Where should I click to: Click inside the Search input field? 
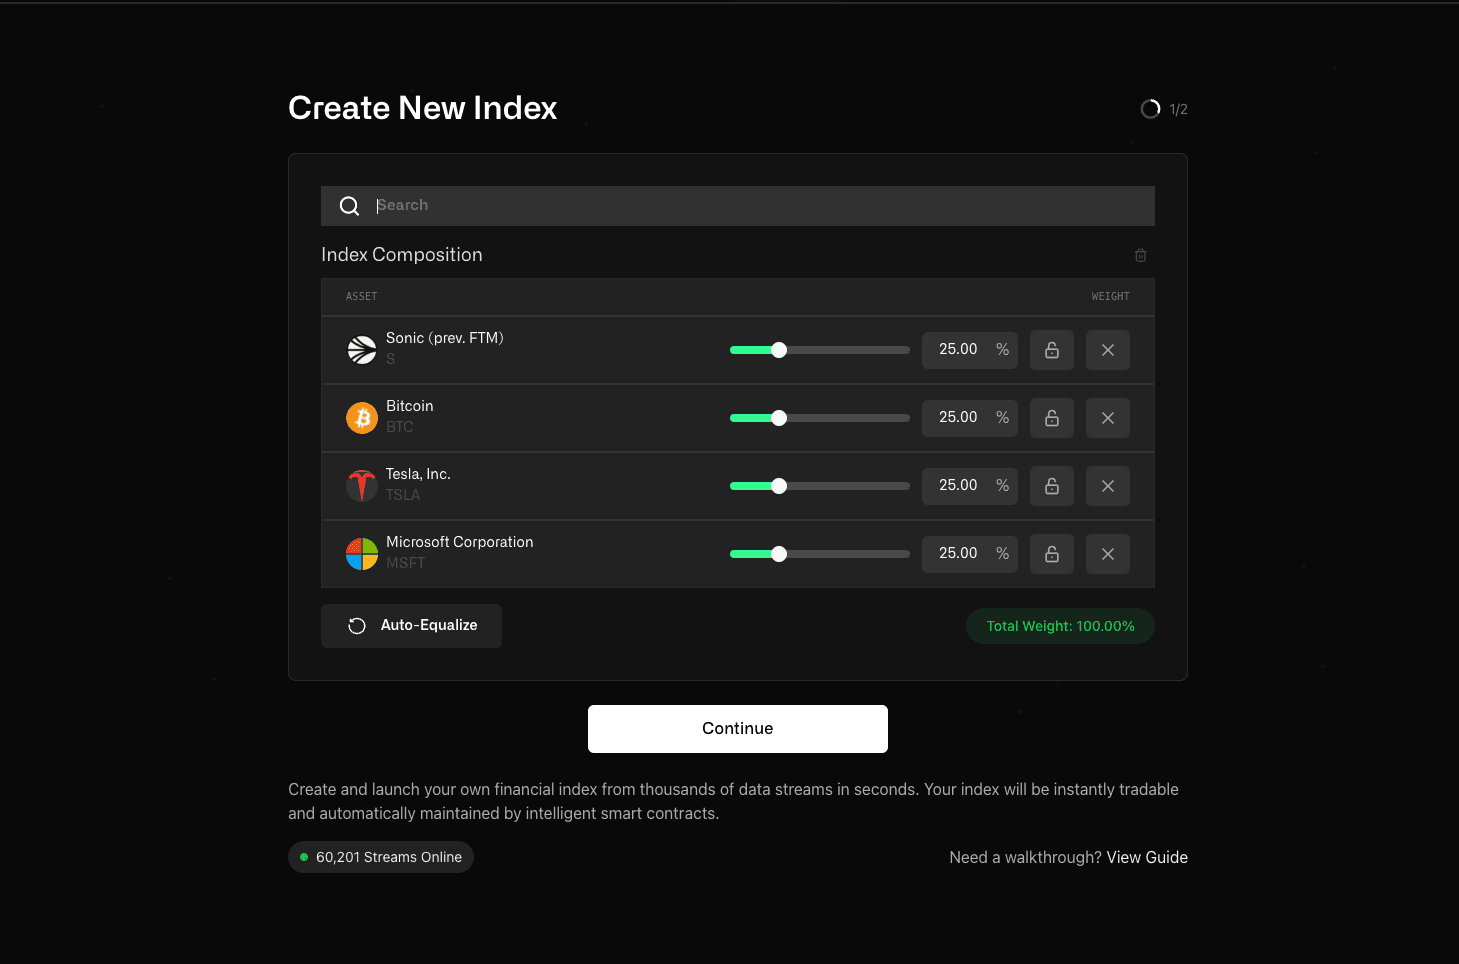(700, 205)
